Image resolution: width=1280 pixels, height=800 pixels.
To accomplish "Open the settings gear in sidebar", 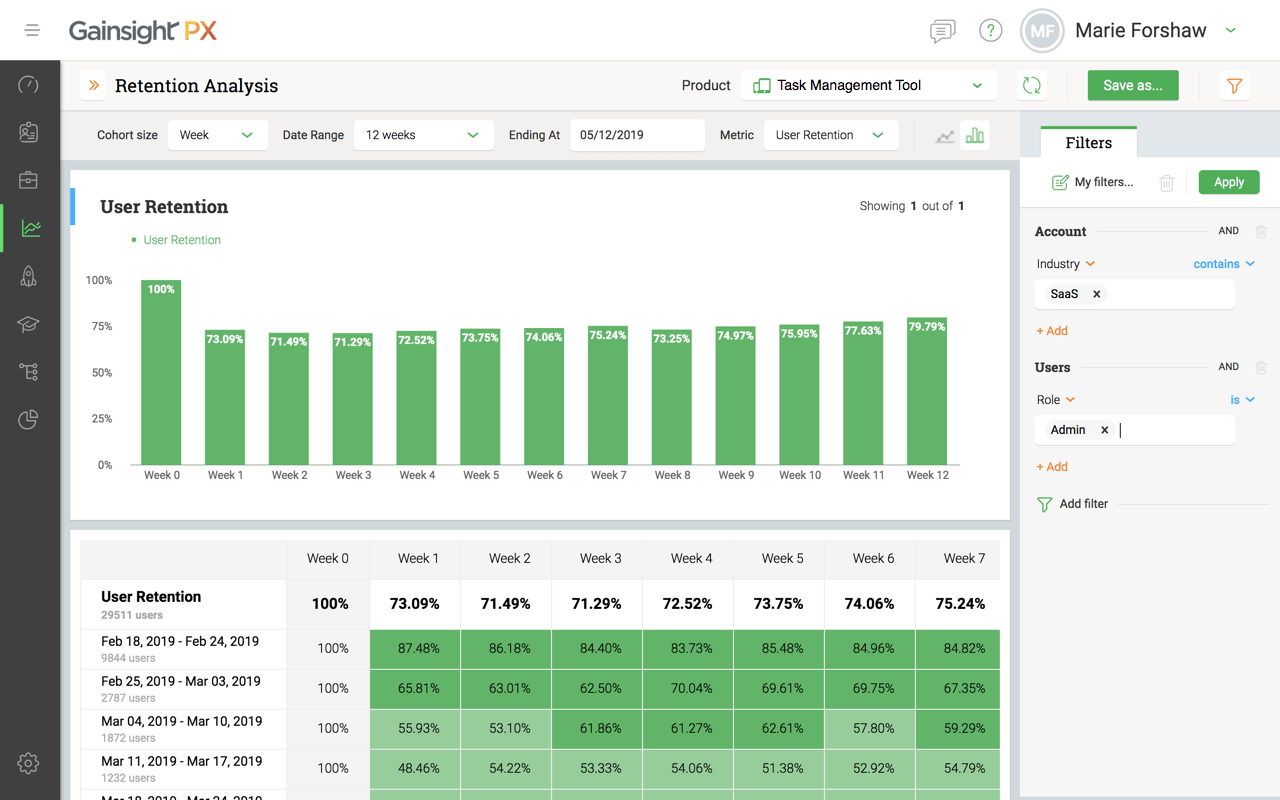I will point(28,763).
